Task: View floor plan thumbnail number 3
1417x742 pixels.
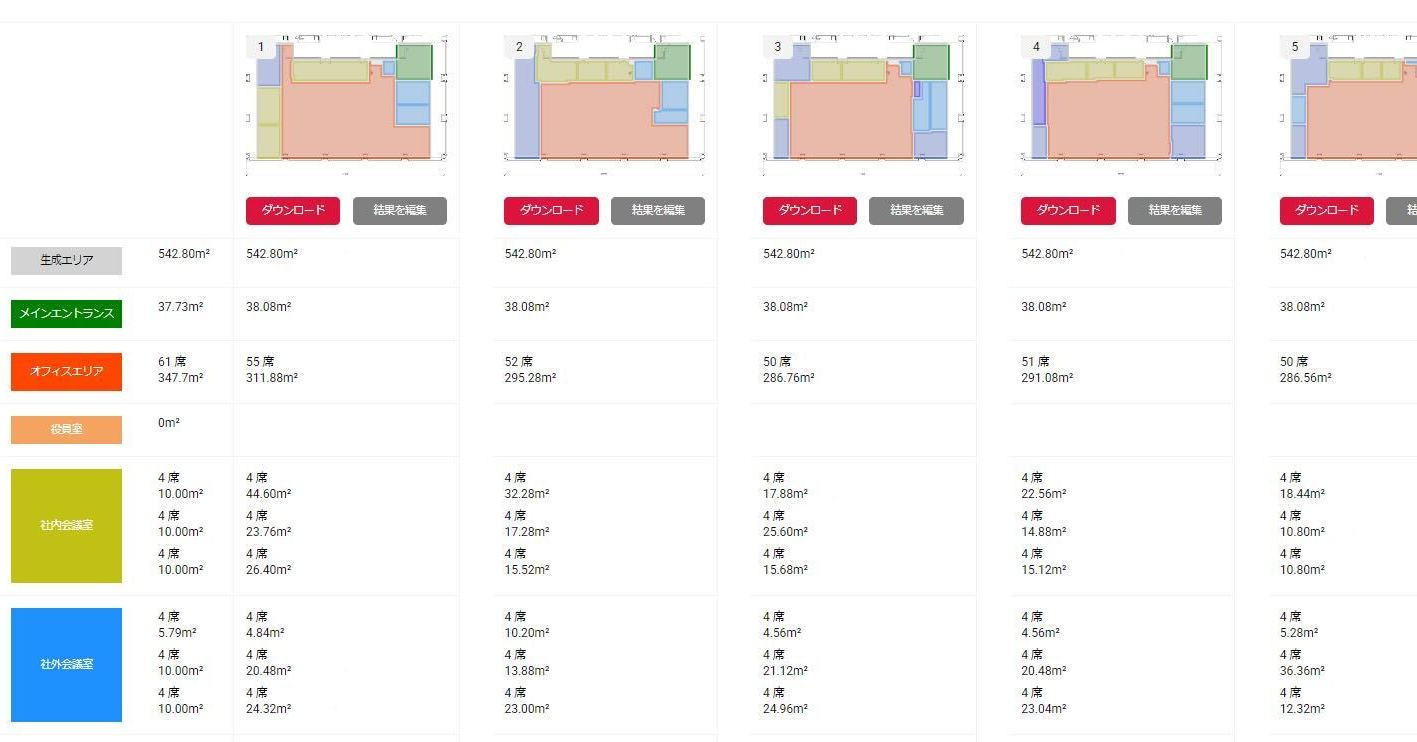Action: pos(862,102)
